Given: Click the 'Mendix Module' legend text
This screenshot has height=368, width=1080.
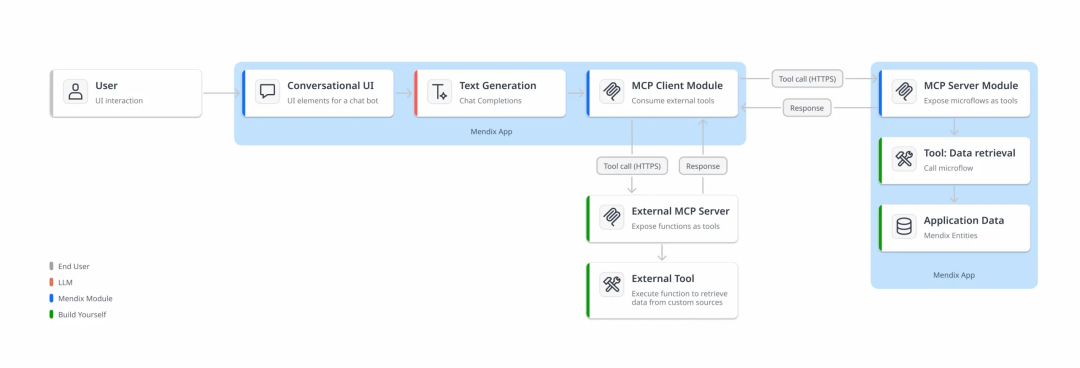Looking at the screenshot, I should point(85,298).
